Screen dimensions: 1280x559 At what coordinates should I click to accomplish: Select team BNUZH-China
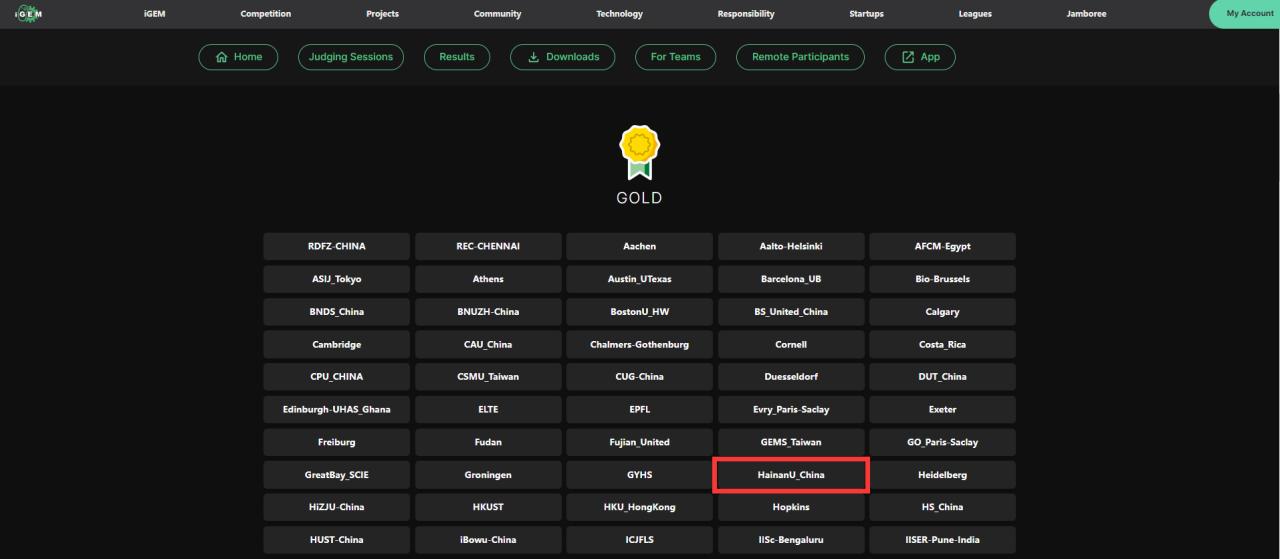pos(488,312)
